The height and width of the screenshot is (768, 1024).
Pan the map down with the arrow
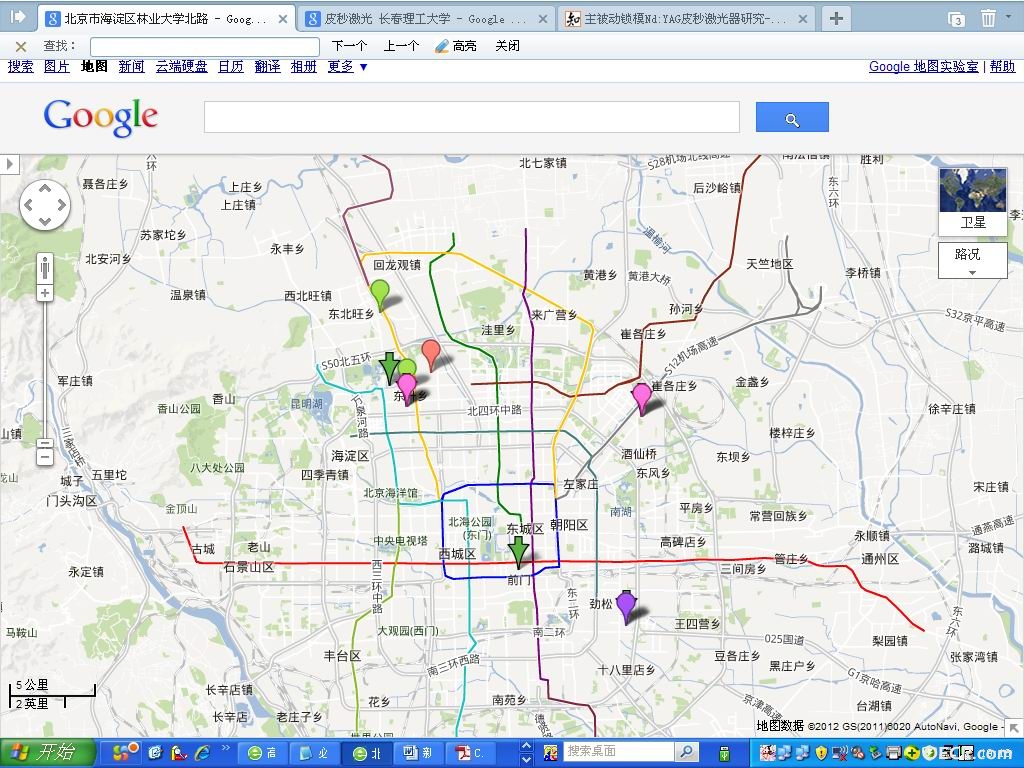tap(45, 221)
